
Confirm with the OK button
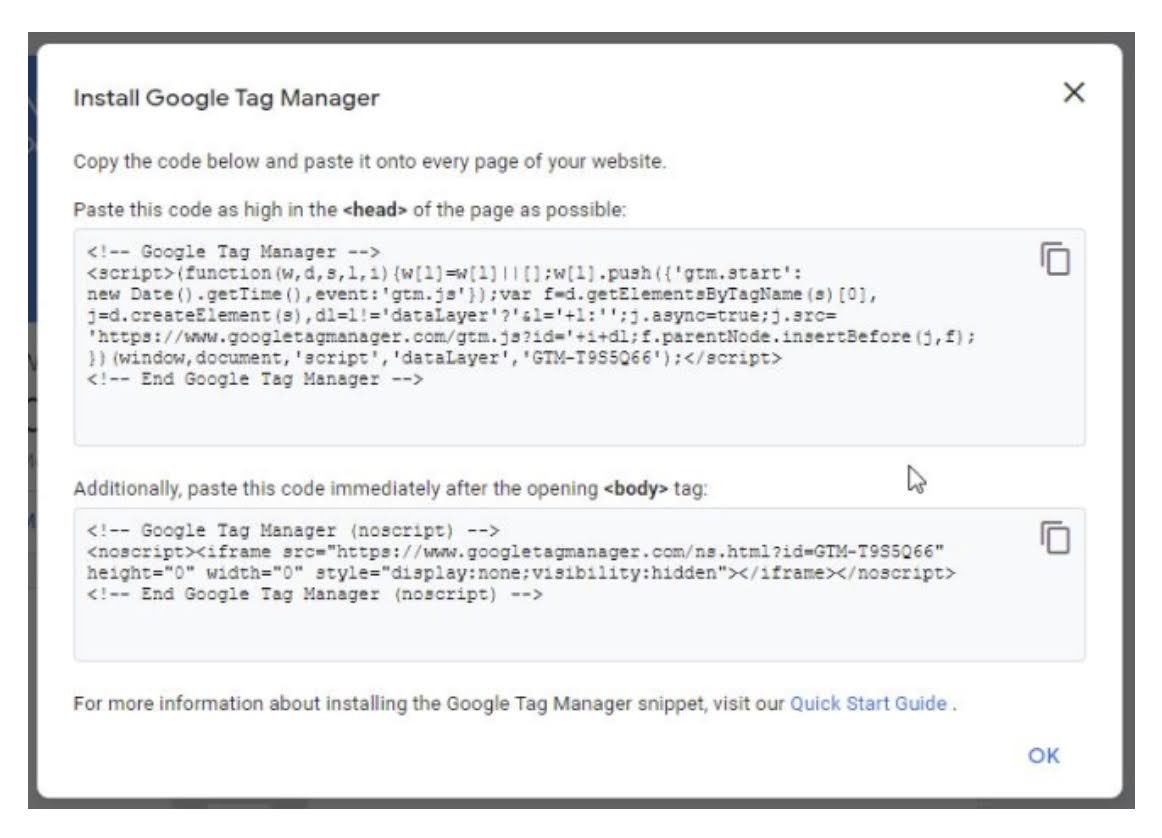tap(1043, 756)
